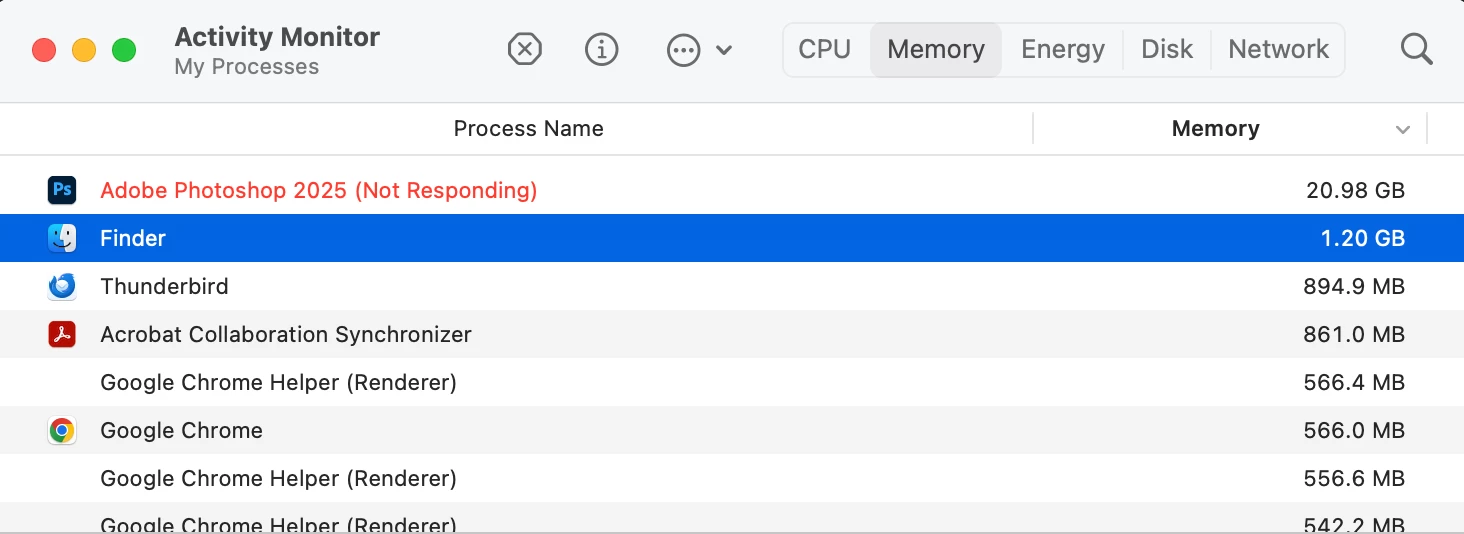Switch to the CPU tab

click(824, 49)
